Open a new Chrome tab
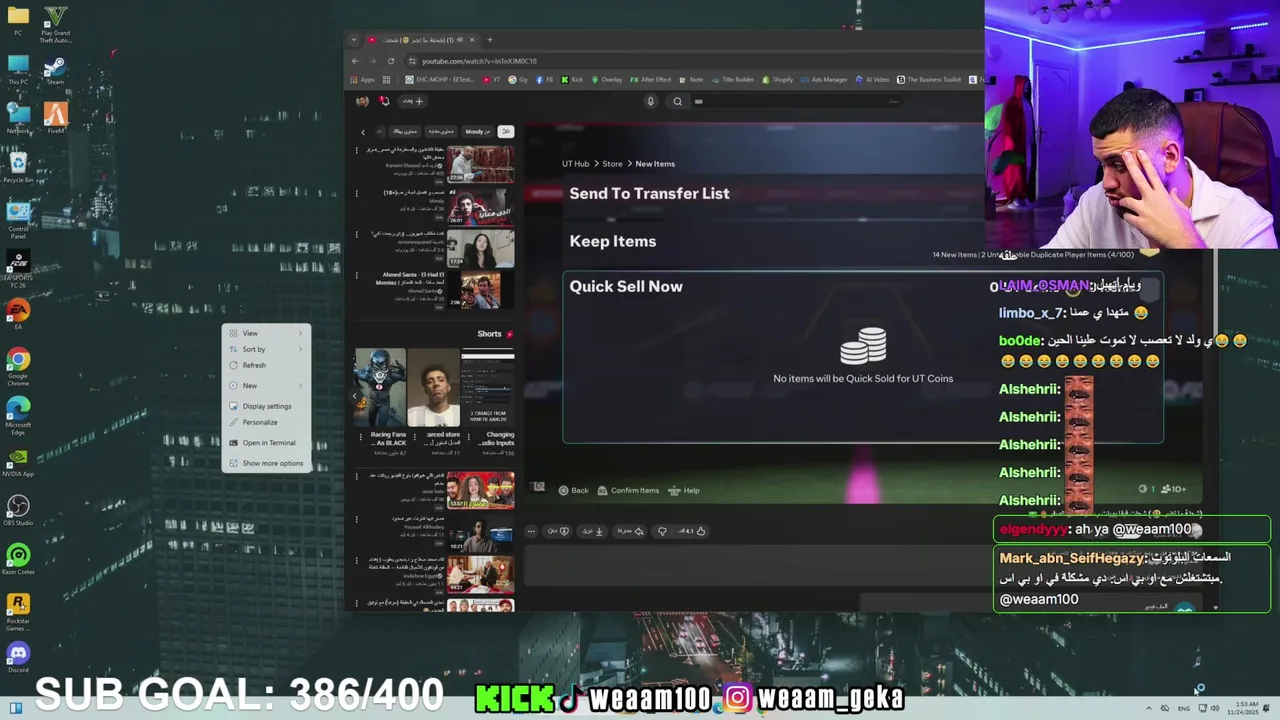This screenshot has height=720, width=1280. tap(489, 40)
